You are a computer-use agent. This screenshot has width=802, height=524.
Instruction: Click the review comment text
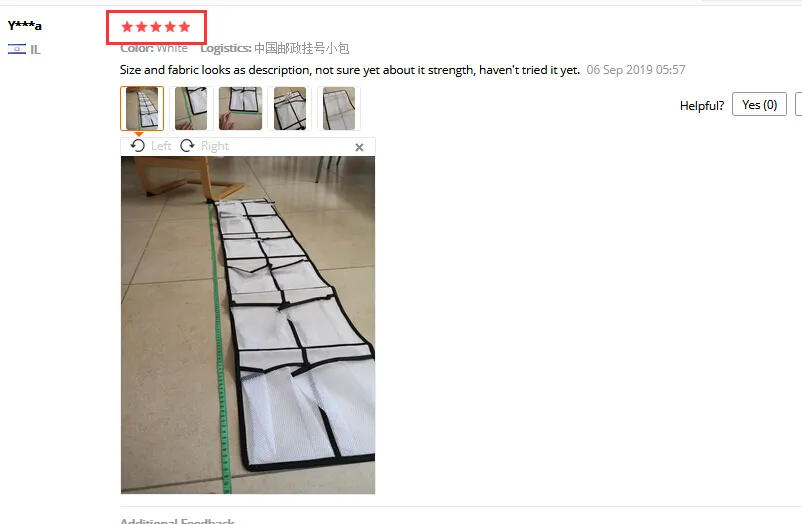pyautogui.click(x=350, y=70)
